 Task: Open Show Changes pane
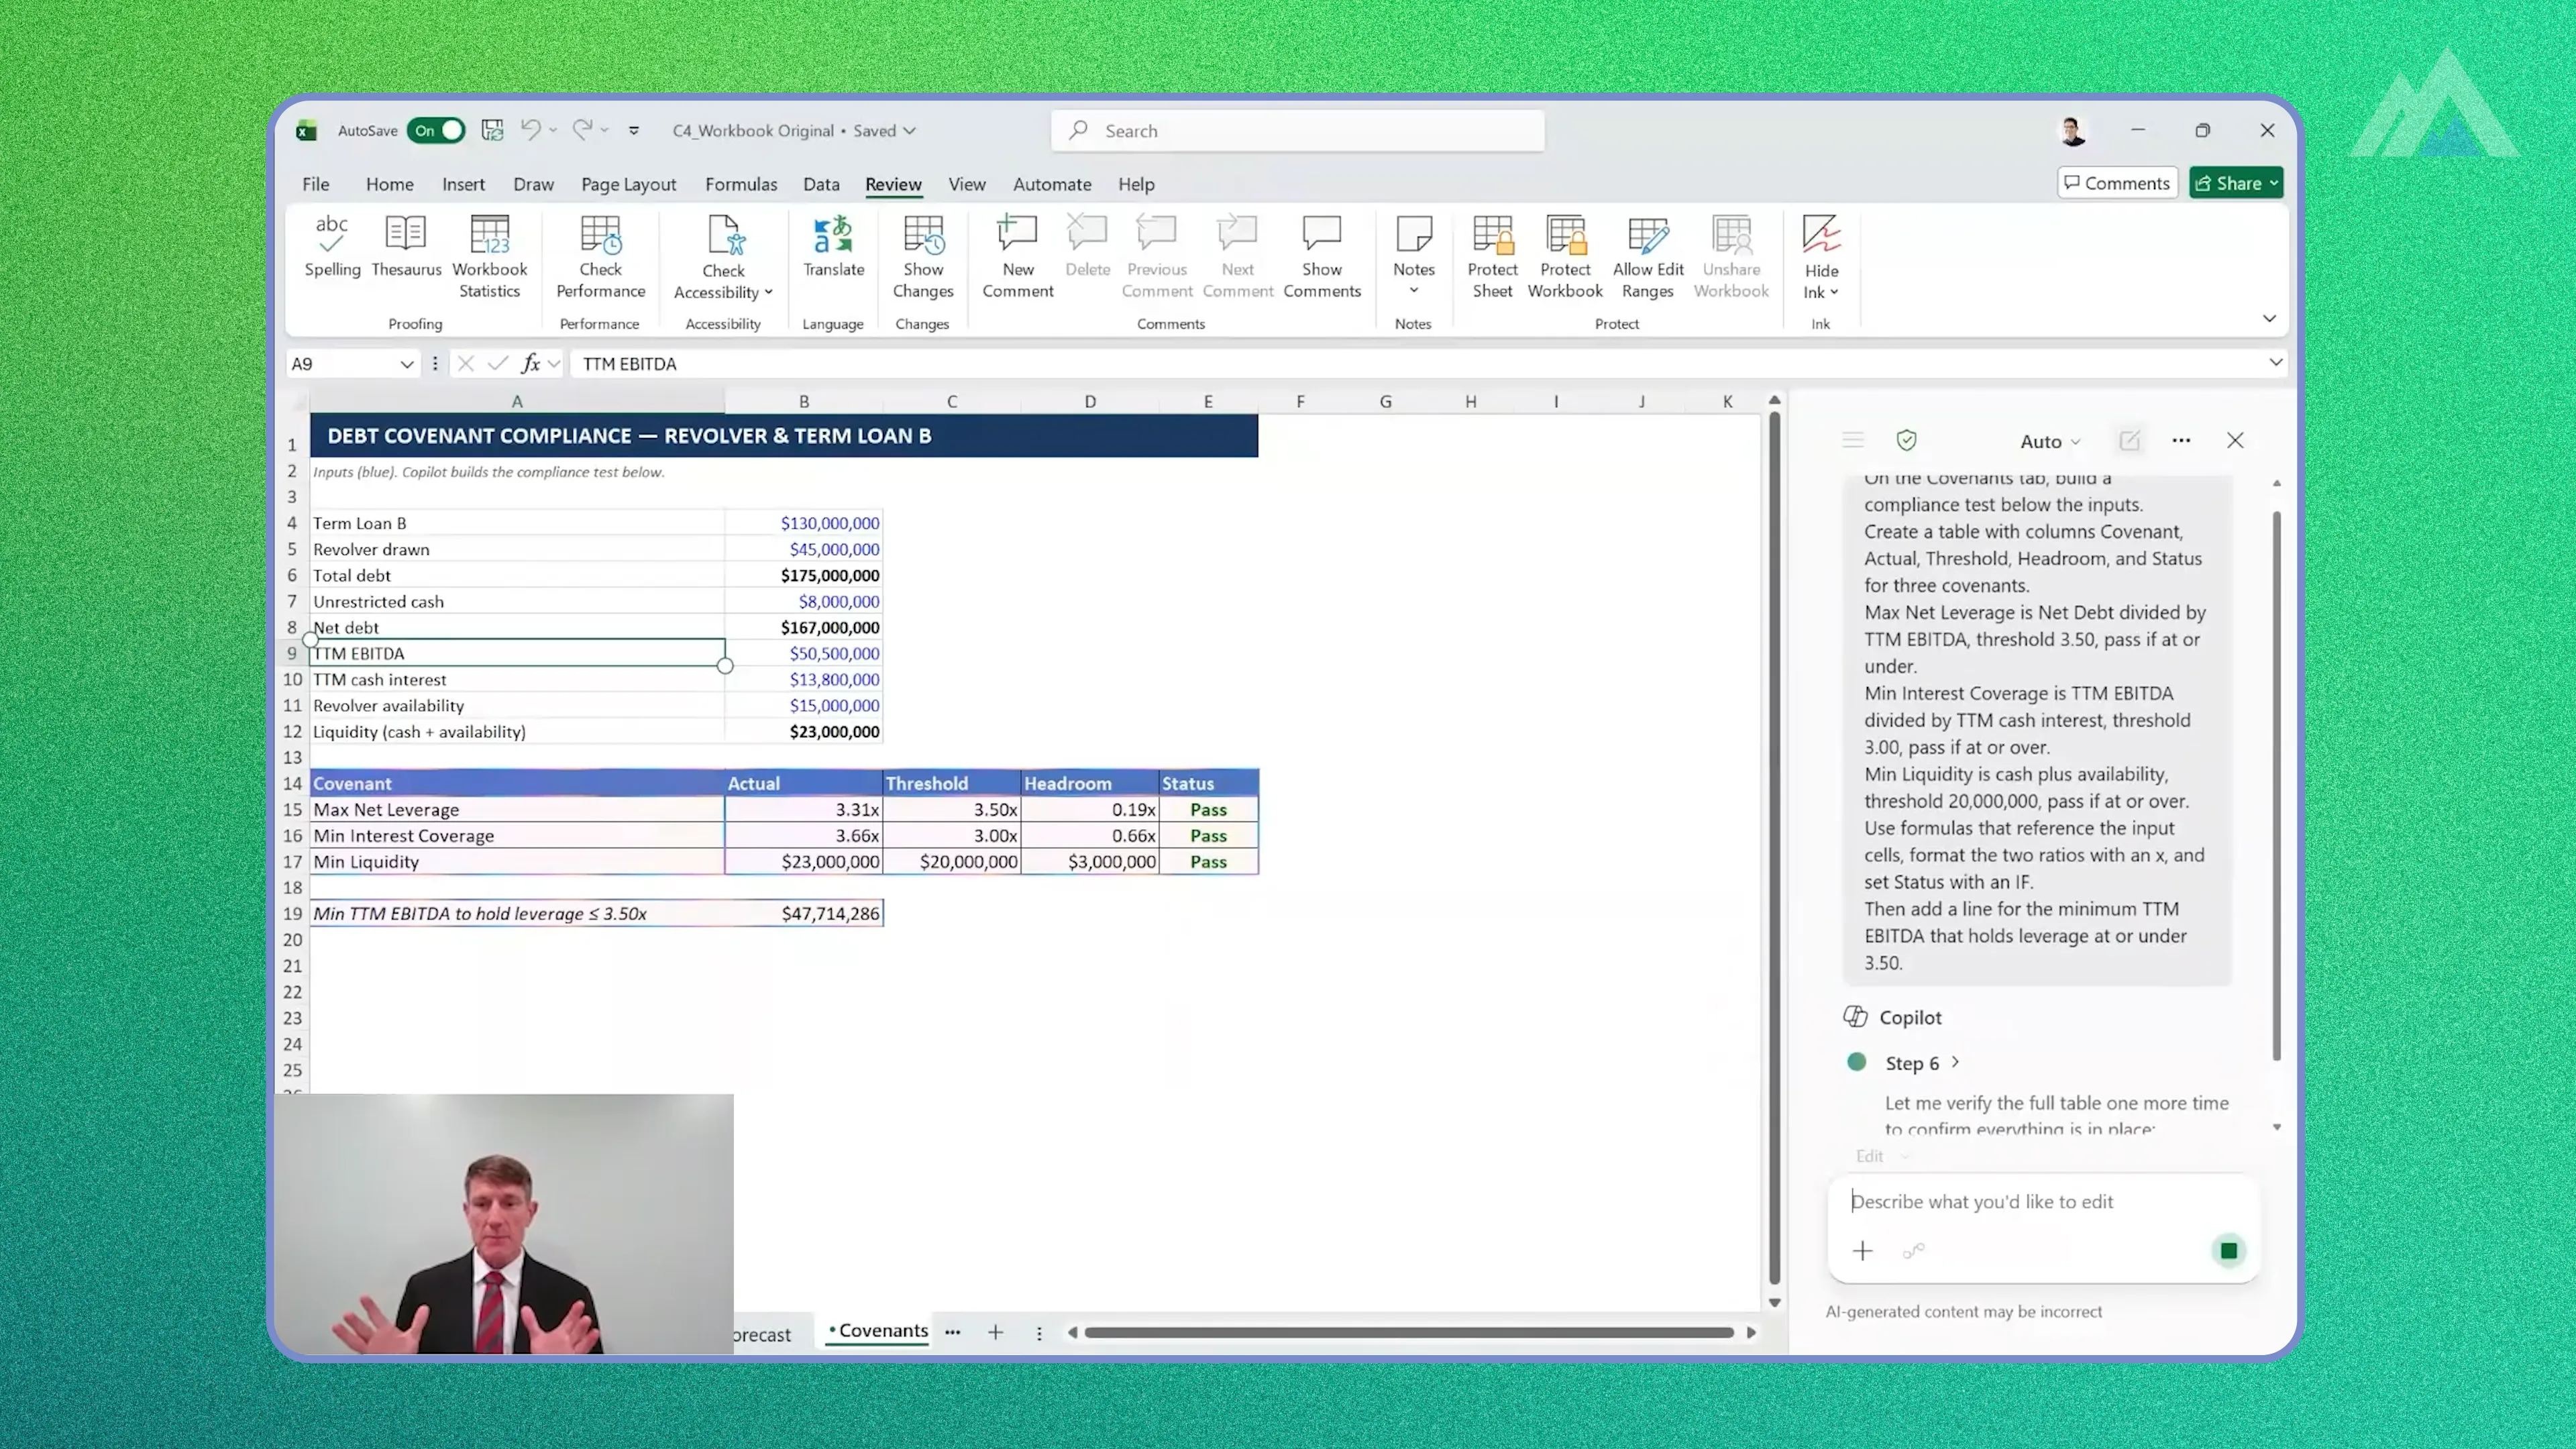coord(922,257)
